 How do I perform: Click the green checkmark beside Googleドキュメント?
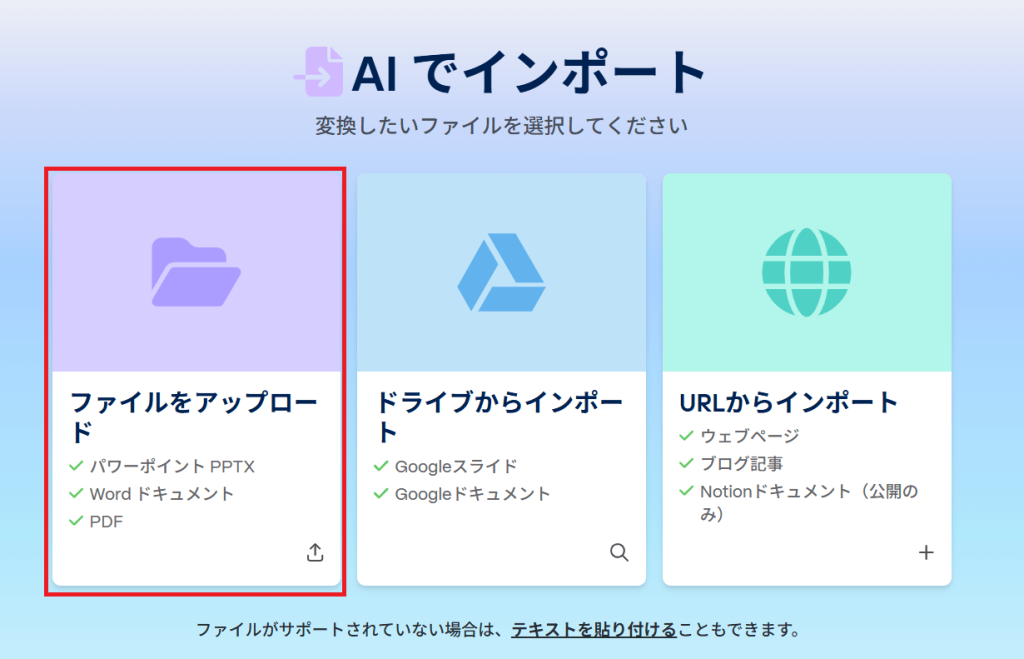pos(381,493)
